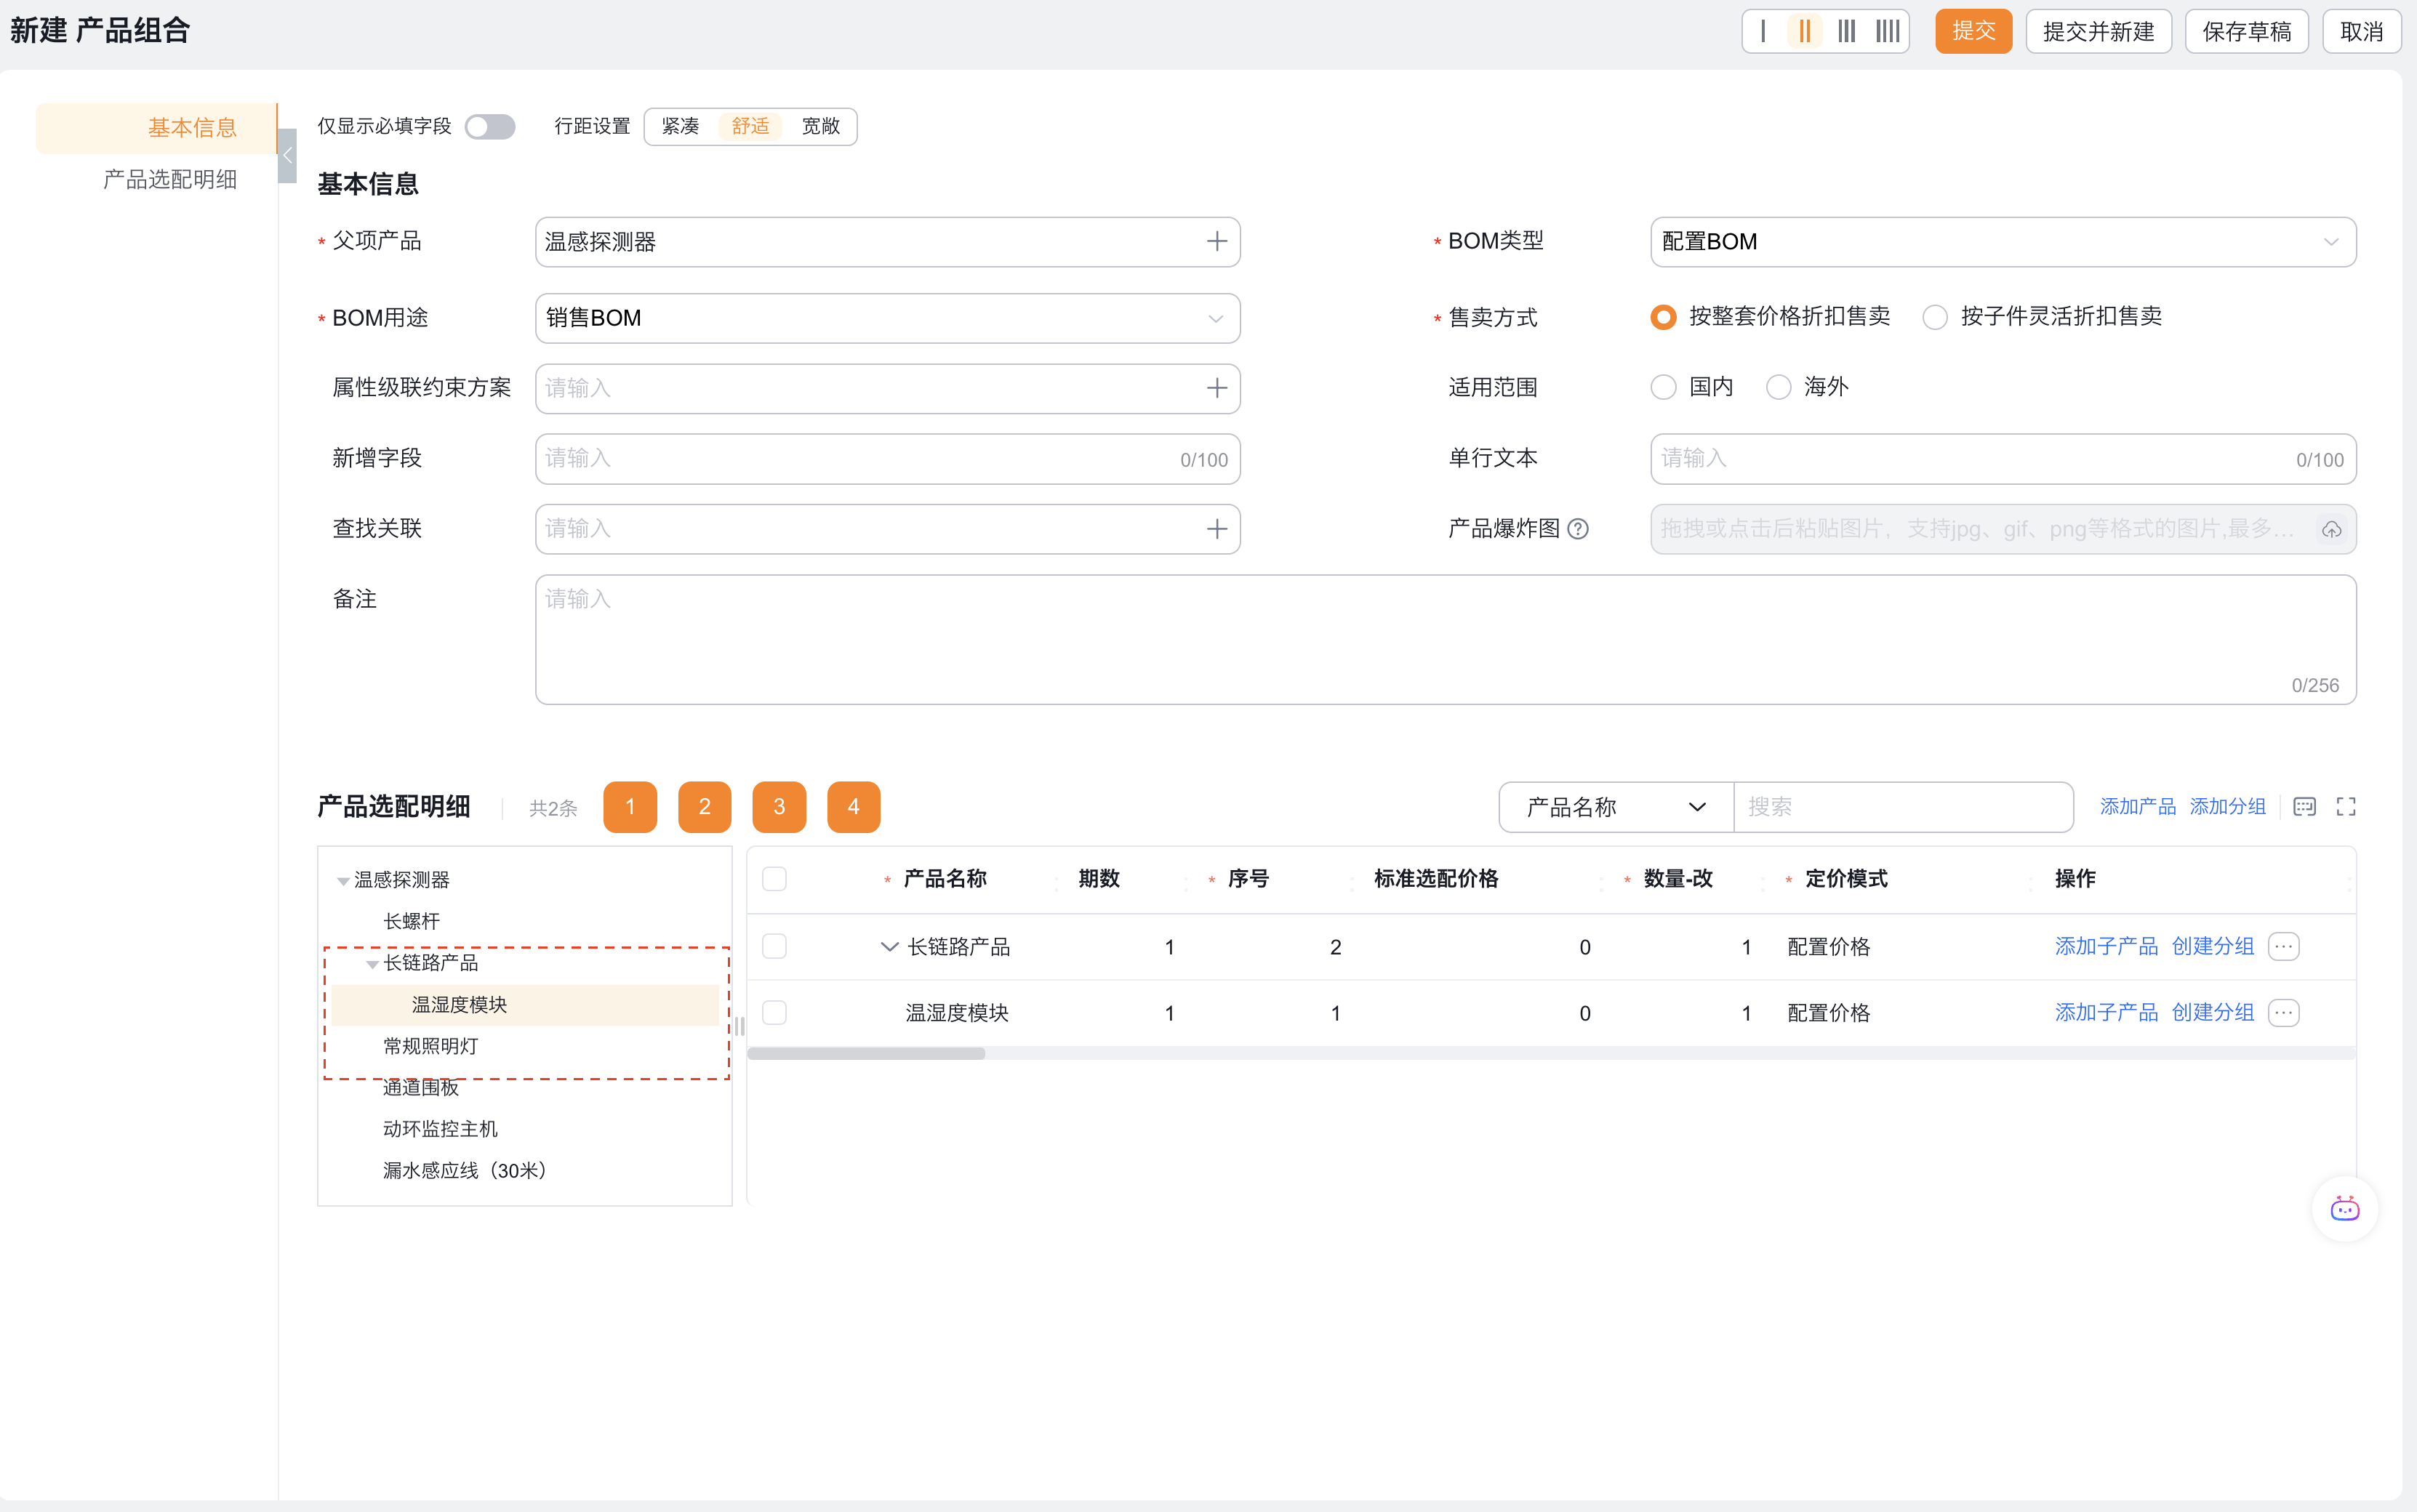Choose 宽敞 row spacing option

pyautogui.click(x=820, y=126)
